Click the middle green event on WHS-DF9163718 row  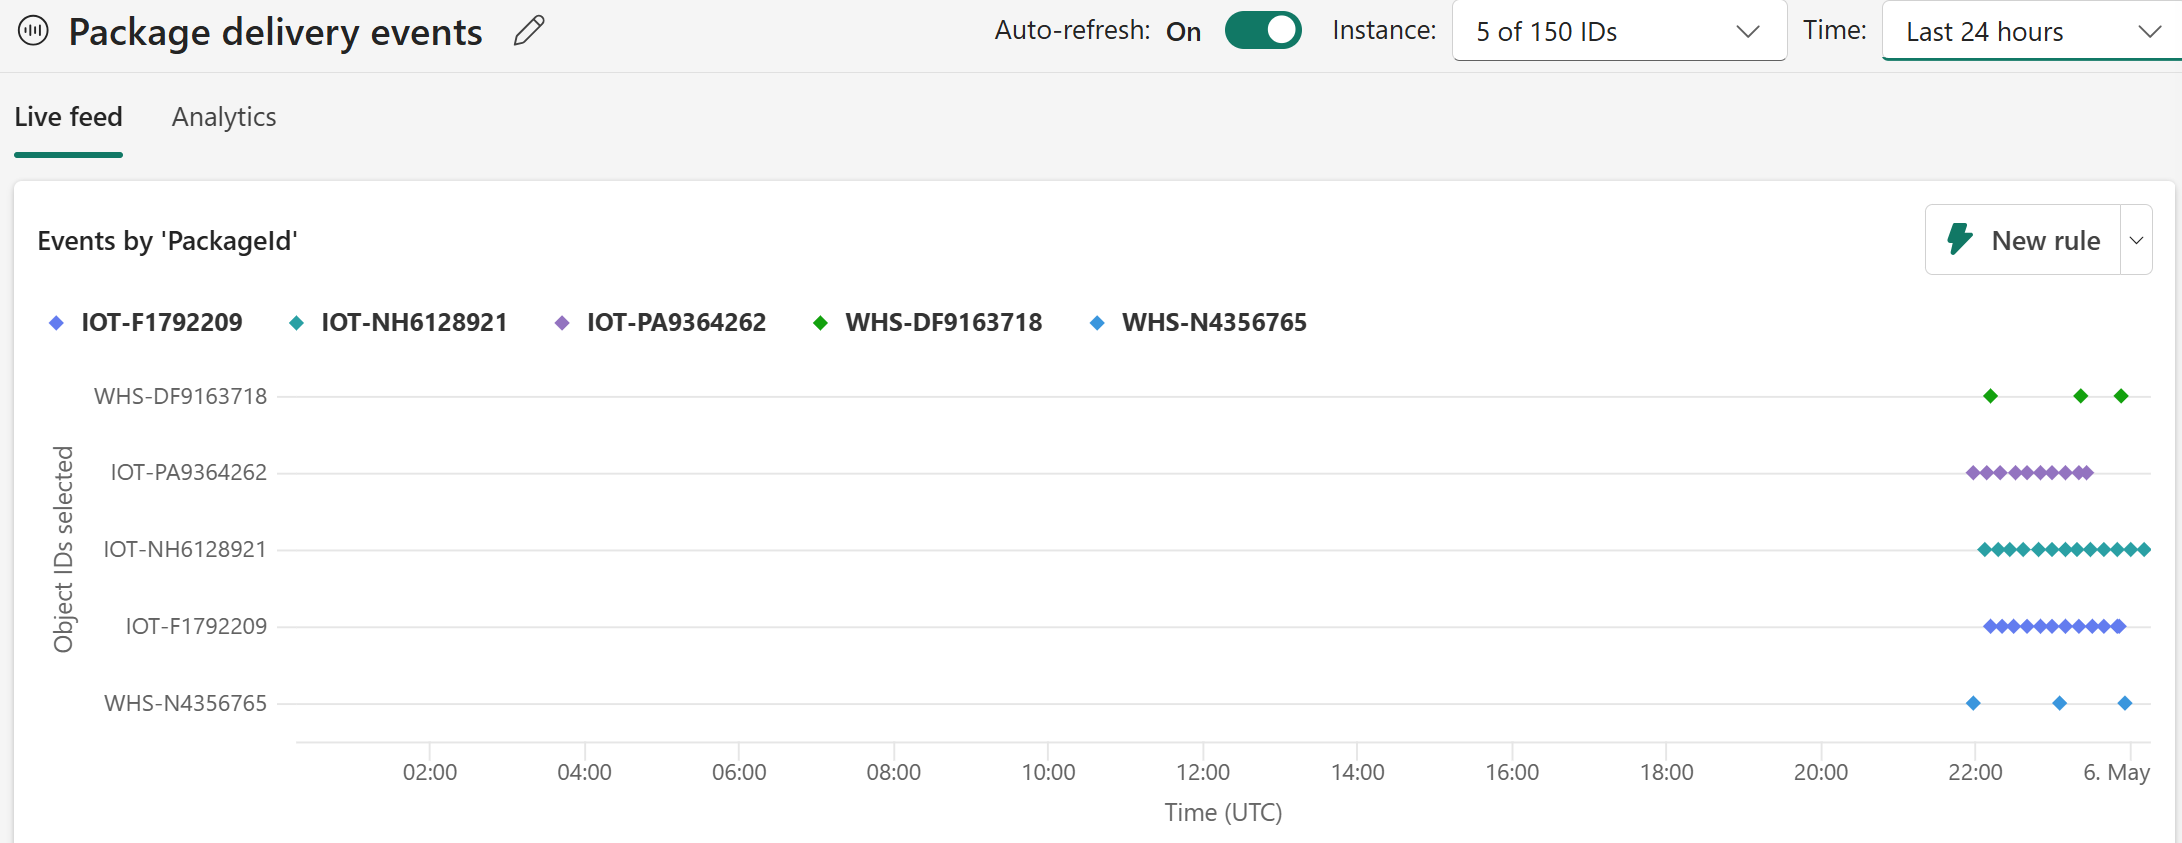[2081, 396]
